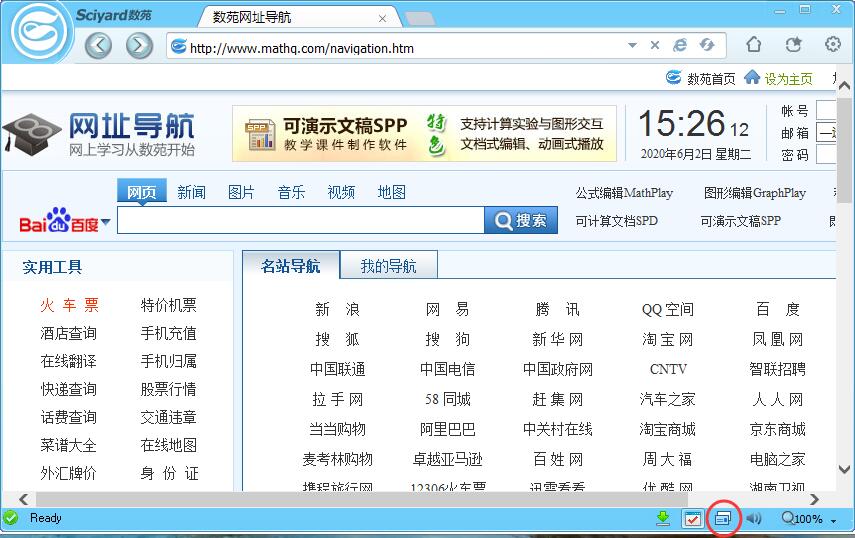Screen dimensions: 855x538
Task: Mute sound with the speaker icon
Action: (754, 518)
